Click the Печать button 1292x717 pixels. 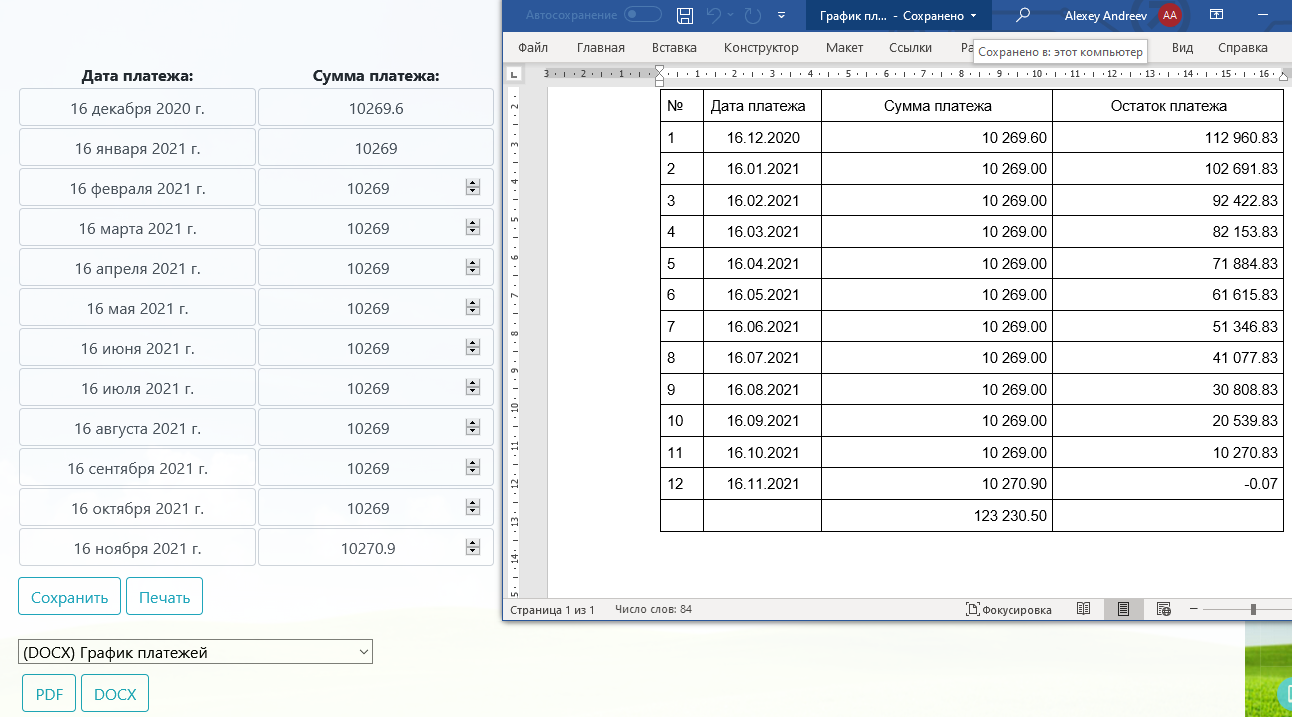click(164, 597)
